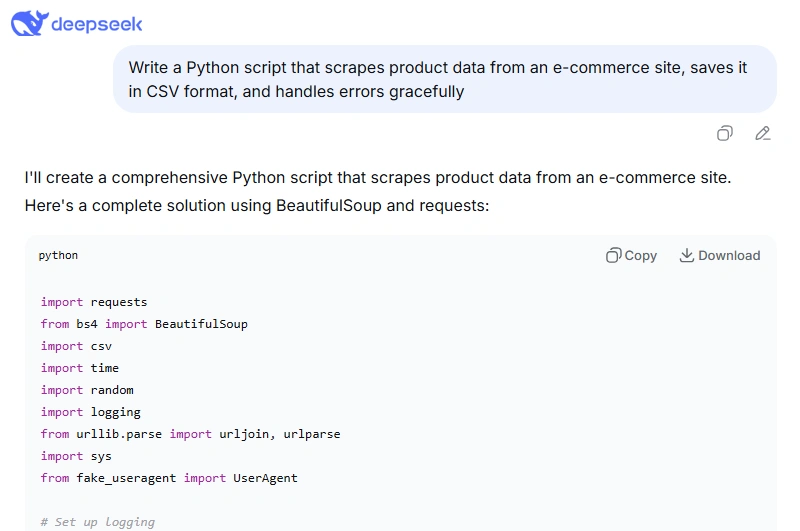The height and width of the screenshot is (531, 800).
Task: Click the DeepSeek whale logo icon
Action: (28, 23)
